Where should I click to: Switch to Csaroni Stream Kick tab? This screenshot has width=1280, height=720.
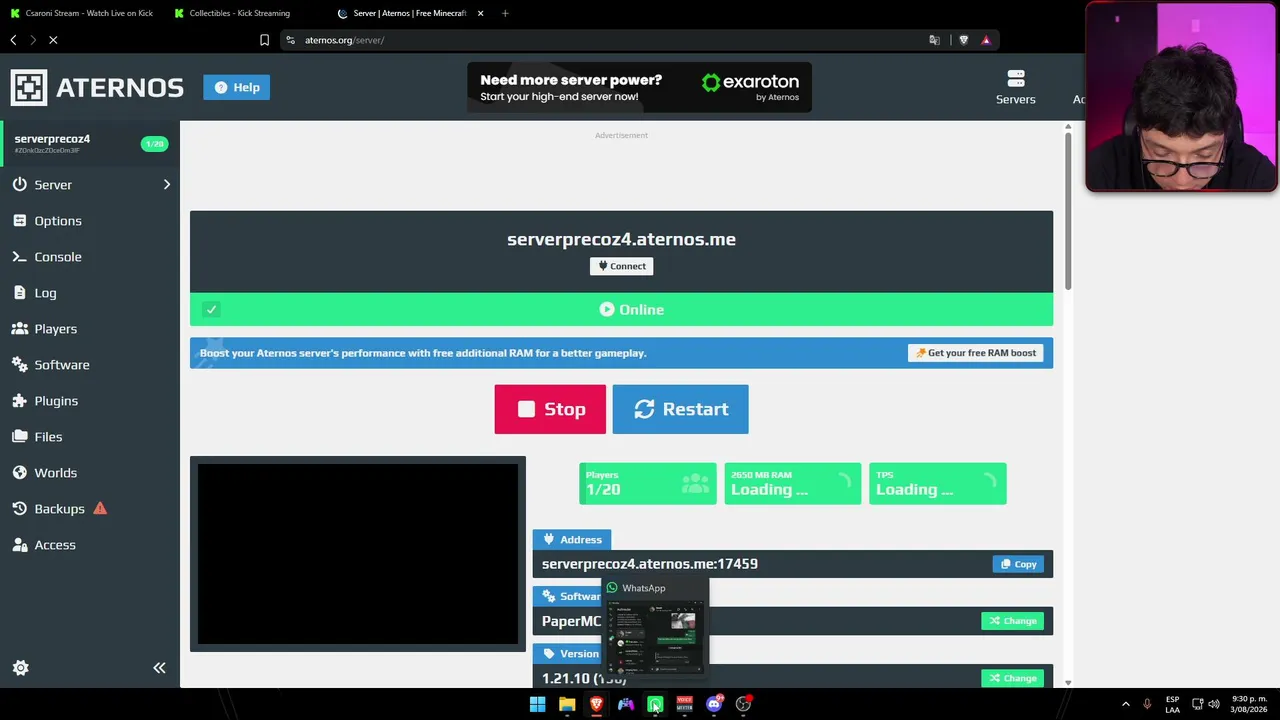[84, 13]
